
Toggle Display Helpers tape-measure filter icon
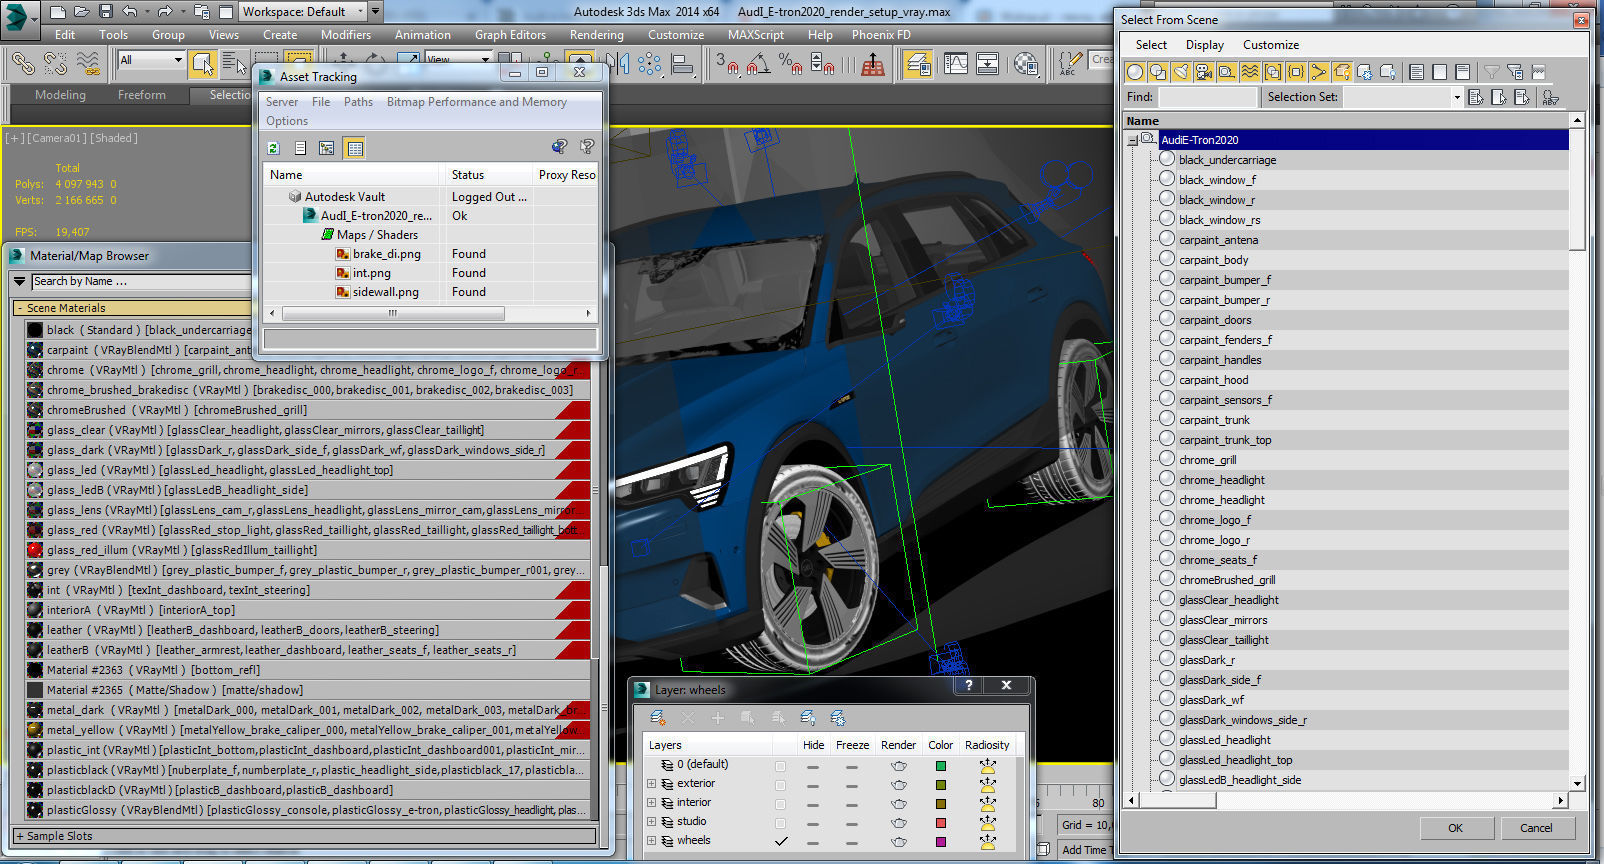[1226, 72]
